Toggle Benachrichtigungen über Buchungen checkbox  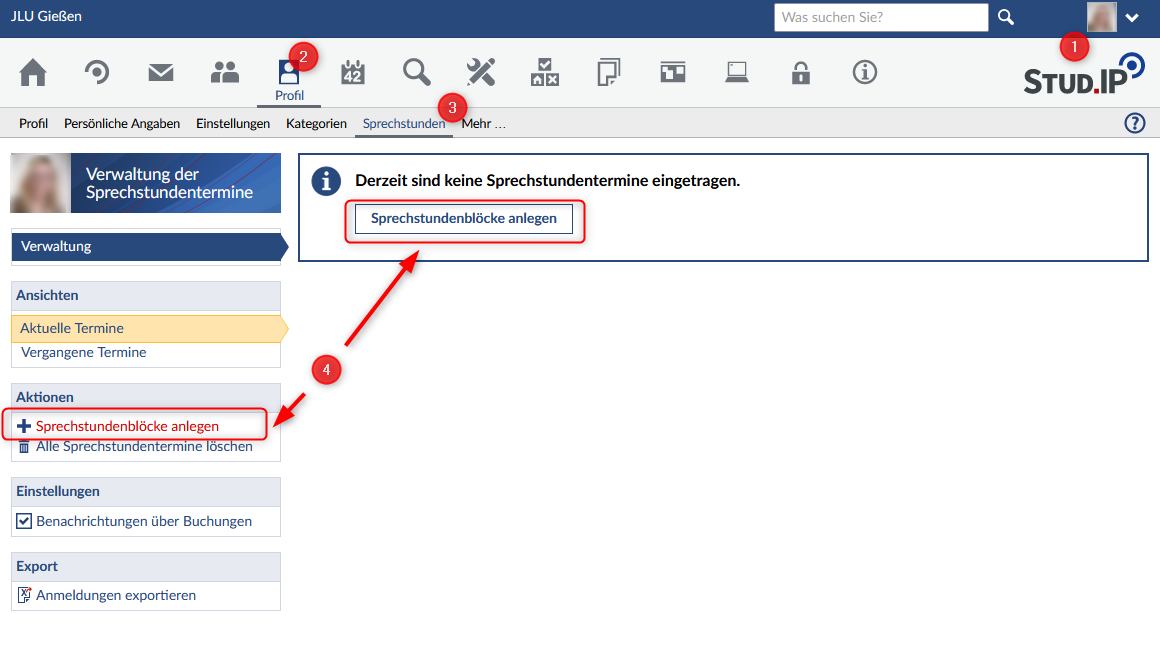(x=25, y=521)
